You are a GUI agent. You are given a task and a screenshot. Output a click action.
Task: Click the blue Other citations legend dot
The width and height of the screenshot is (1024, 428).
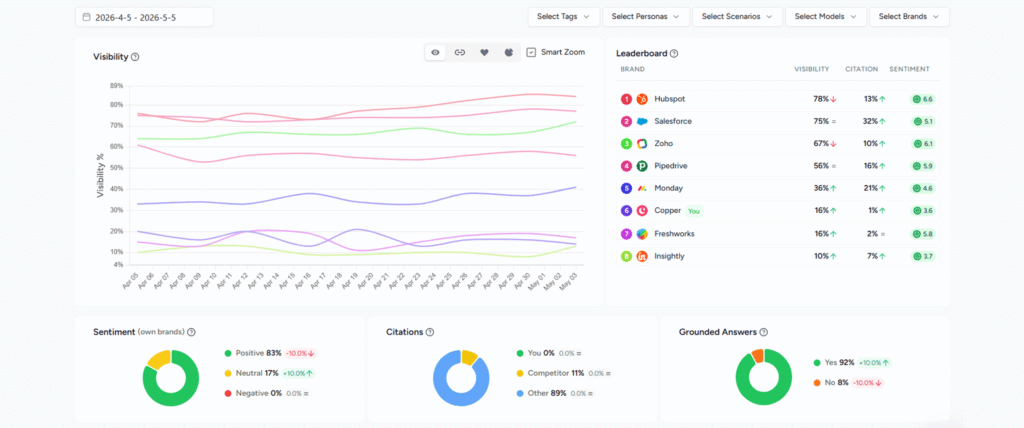(x=519, y=394)
